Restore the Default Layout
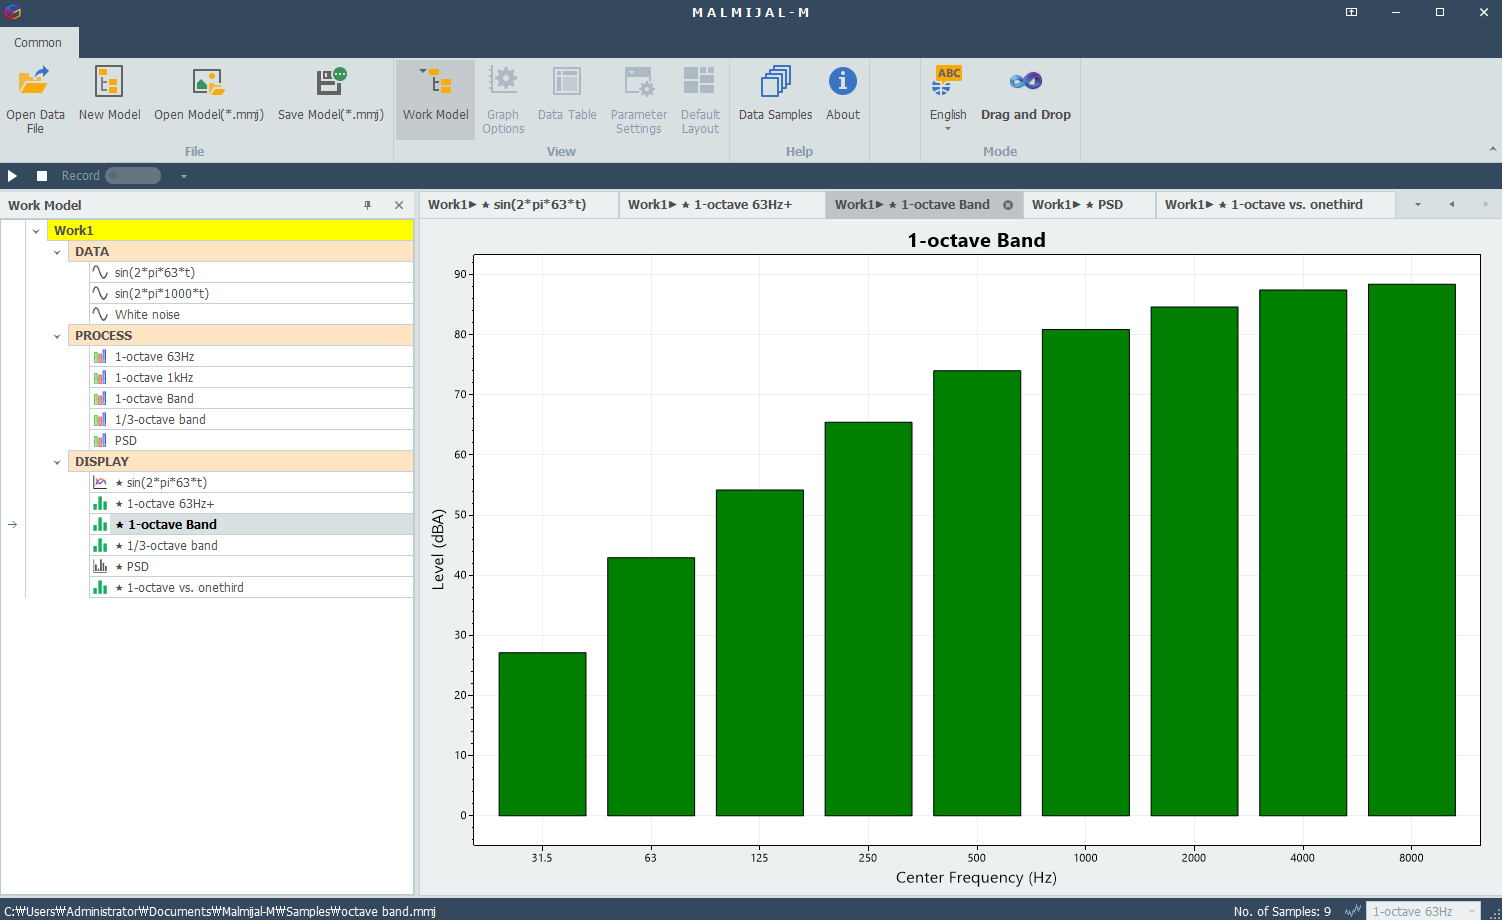The width and height of the screenshot is (1502, 920). click(700, 99)
